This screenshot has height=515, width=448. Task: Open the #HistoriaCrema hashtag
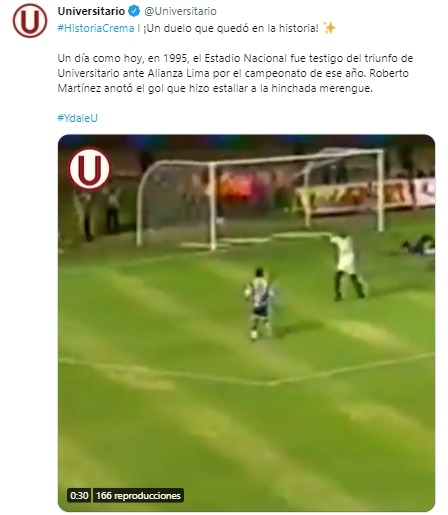96,28
